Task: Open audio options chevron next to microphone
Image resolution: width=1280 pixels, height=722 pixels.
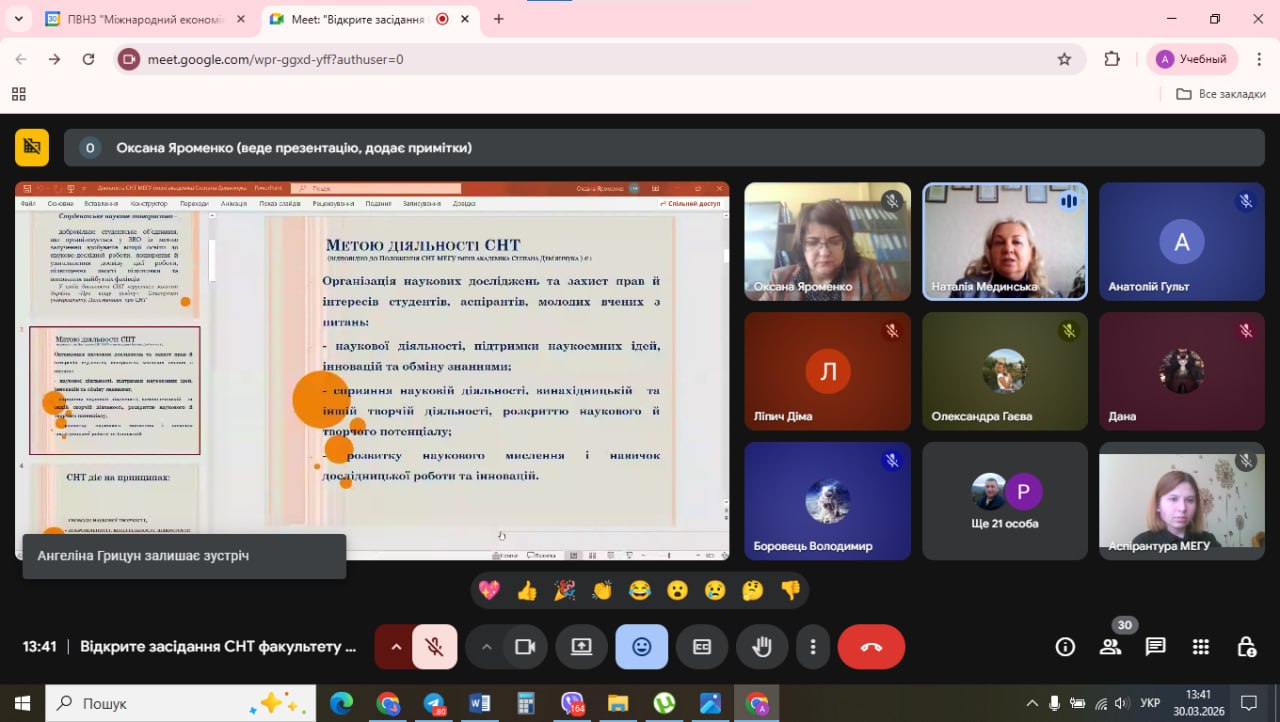Action: click(x=397, y=646)
